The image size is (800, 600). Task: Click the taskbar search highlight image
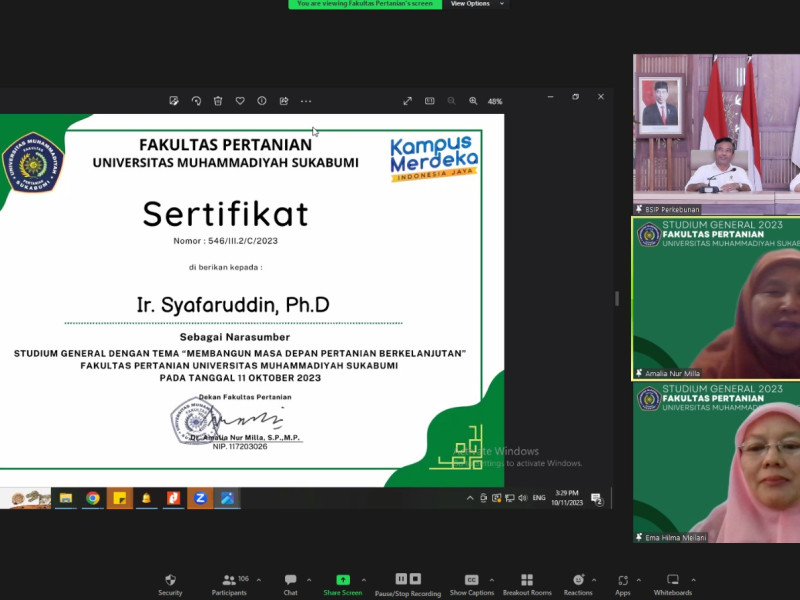tap(26, 498)
